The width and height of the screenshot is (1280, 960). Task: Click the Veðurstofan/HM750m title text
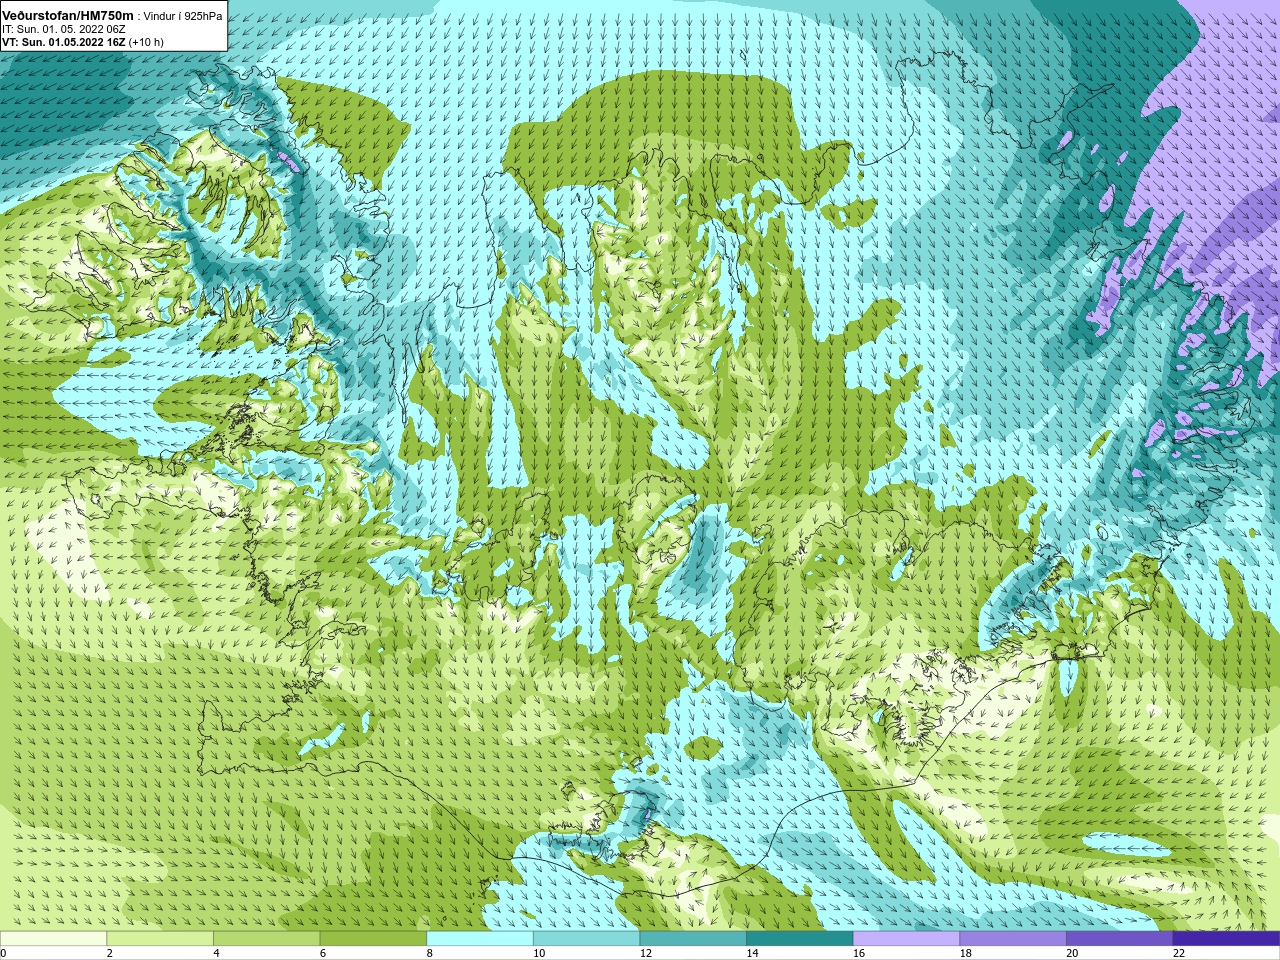click(68, 16)
